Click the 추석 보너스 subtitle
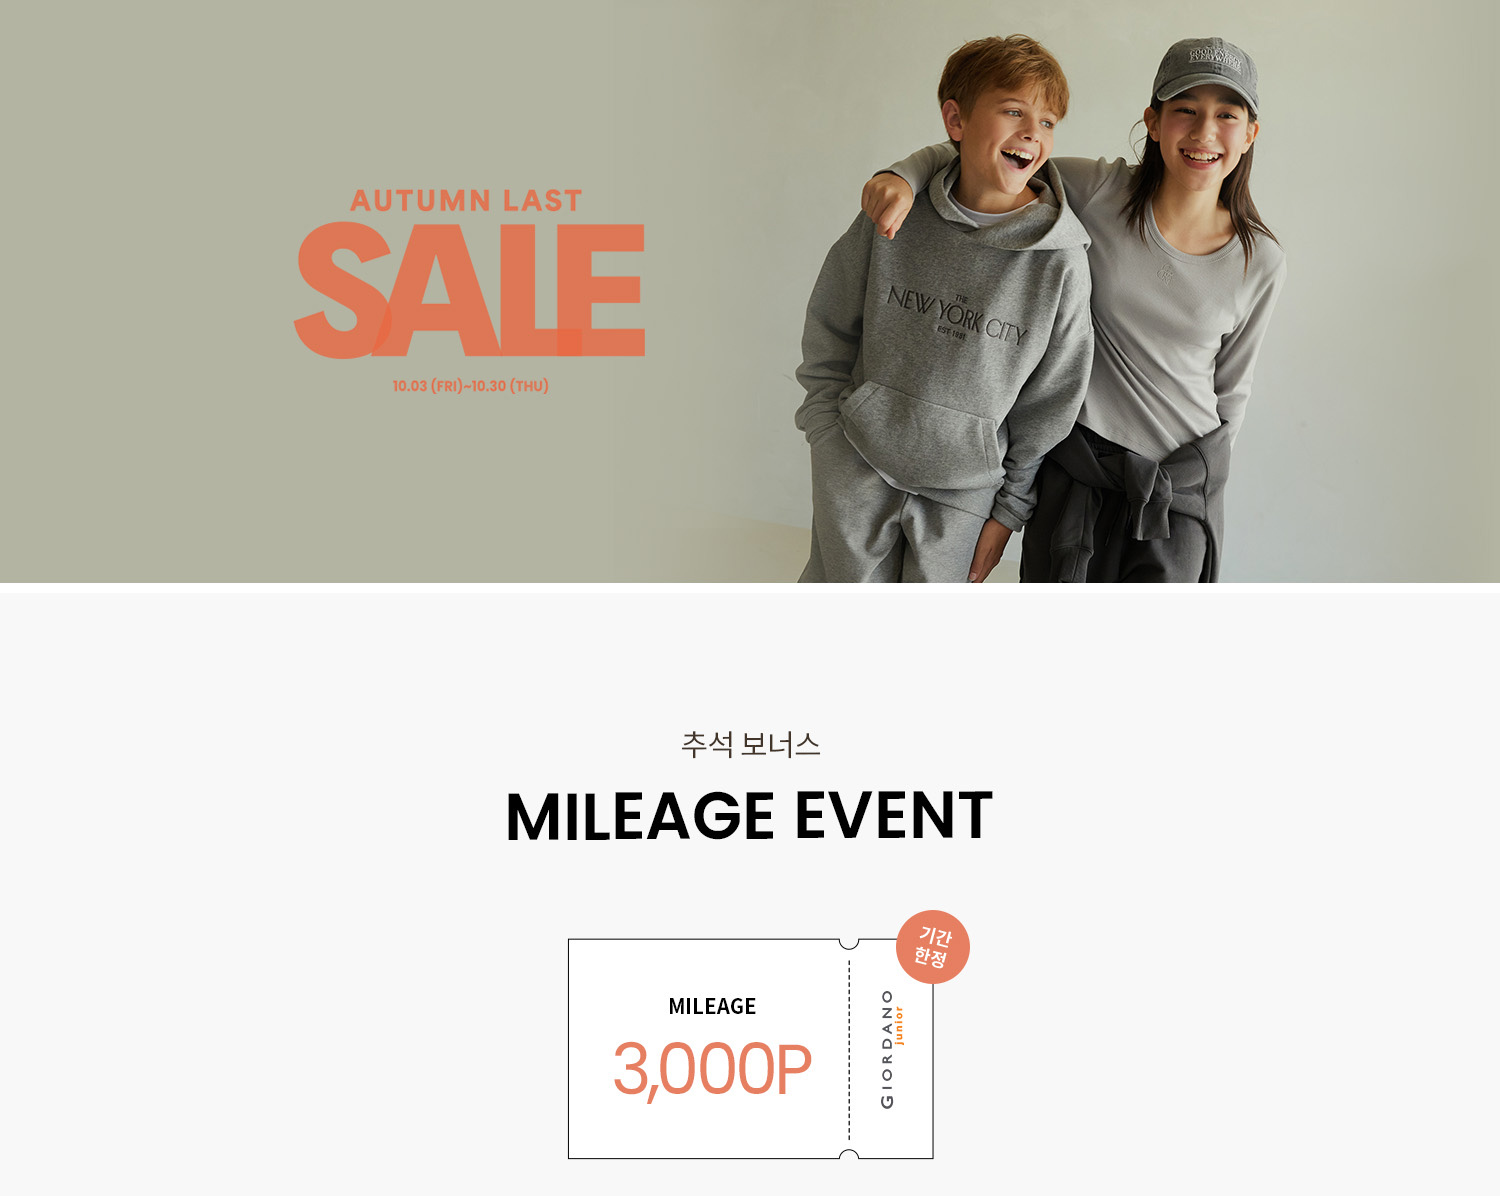The height and width of the screenshot is (1196, 1500). [x=750, y=744]
